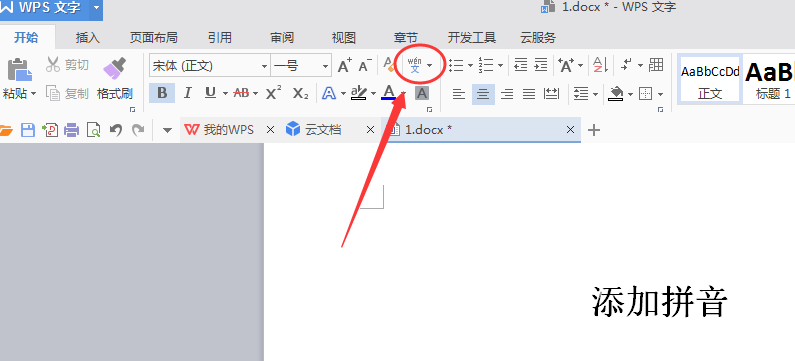The height and width of the screenshot is (361, 795).
Task: Expand the Paste (粘贴) dropdown arrow
Action: pyautogui.click(x=33, y=94)
